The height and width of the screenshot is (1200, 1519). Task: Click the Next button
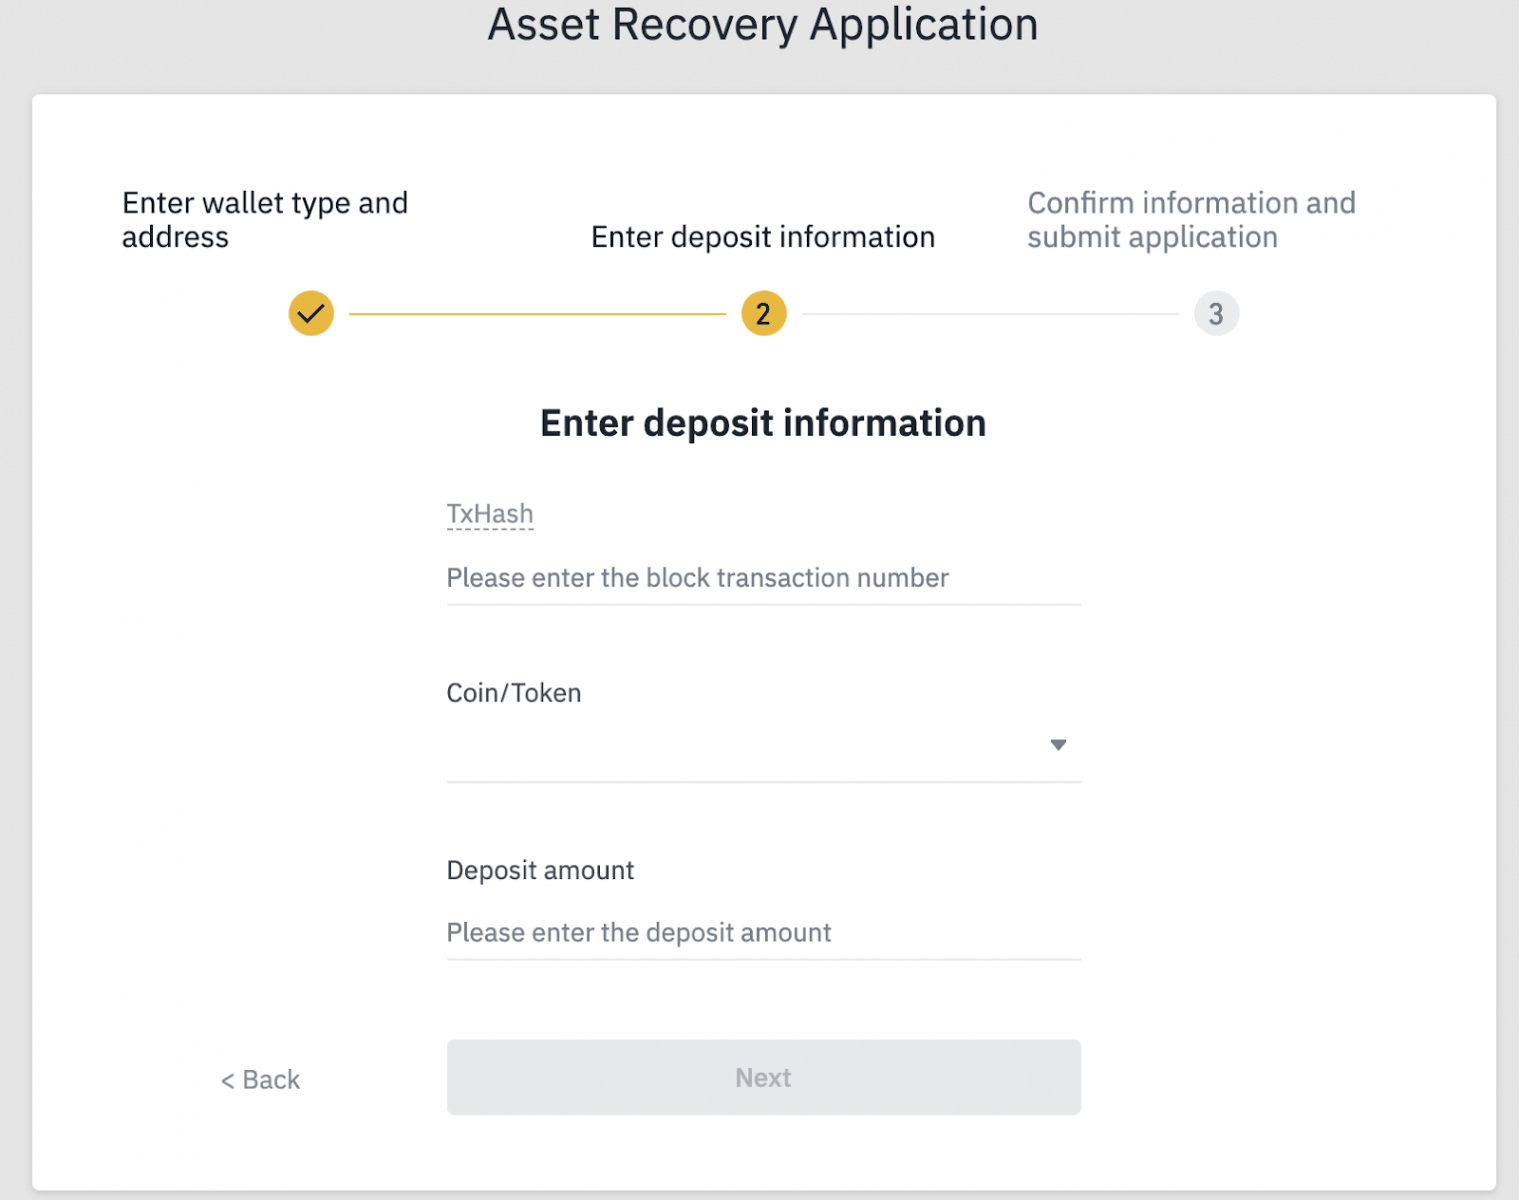click(x=763, y=1077)
